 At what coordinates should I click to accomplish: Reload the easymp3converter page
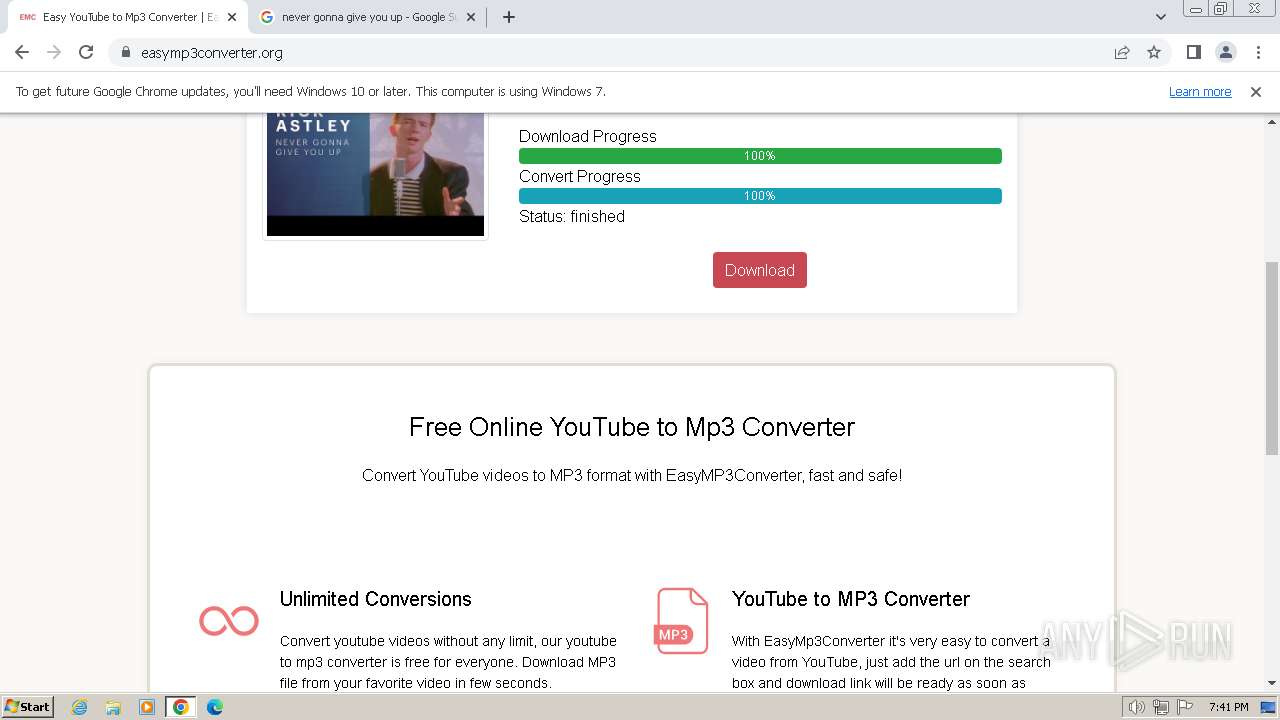click(86, 52)
